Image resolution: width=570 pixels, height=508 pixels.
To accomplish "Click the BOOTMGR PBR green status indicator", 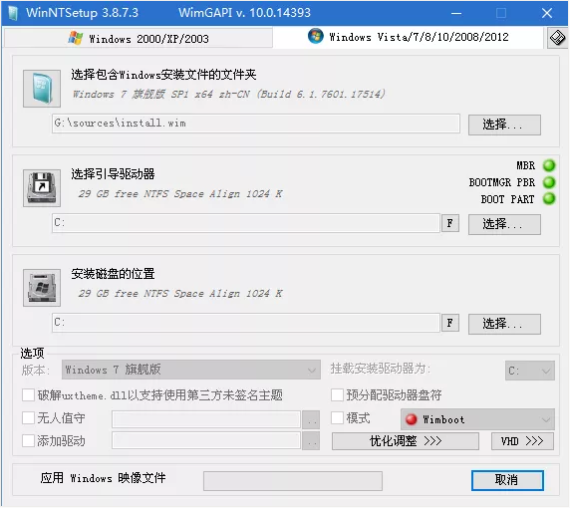I will pyautogui.click(x=549, y=182).
